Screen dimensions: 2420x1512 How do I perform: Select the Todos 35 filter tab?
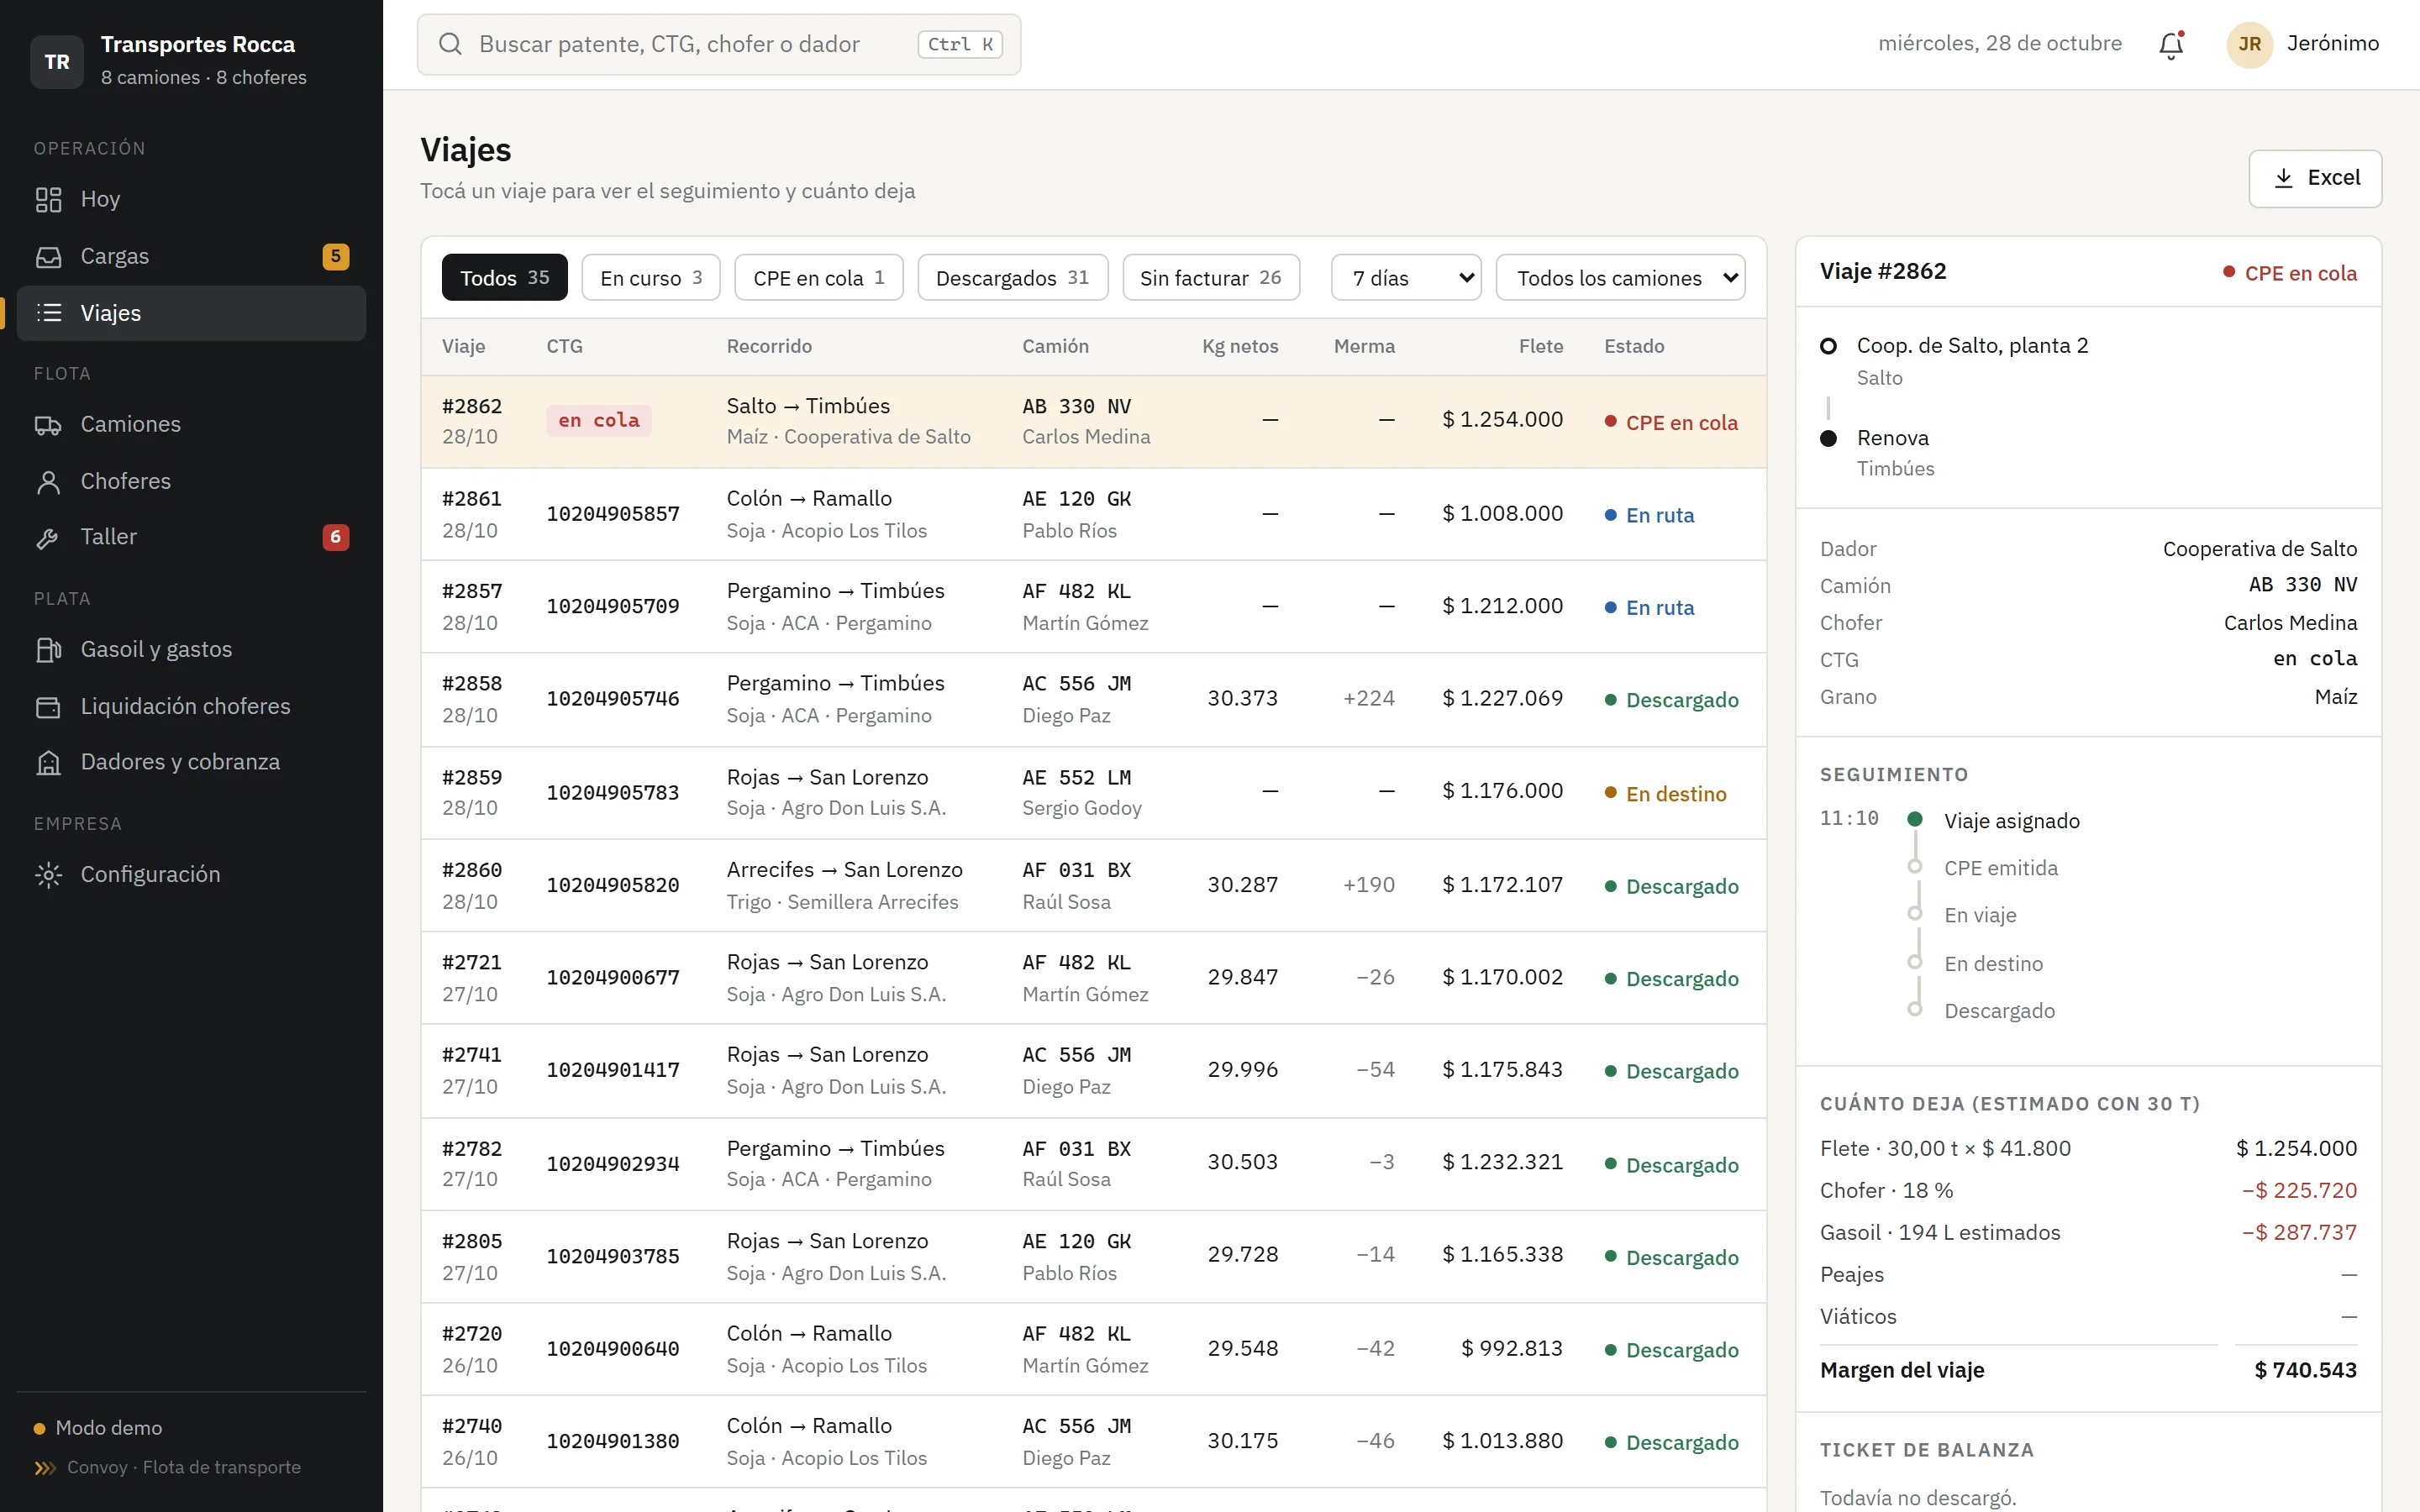[504, 278]
